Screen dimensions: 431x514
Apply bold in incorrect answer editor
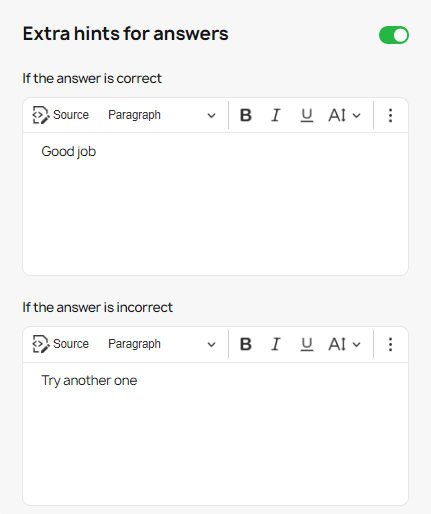246,344
